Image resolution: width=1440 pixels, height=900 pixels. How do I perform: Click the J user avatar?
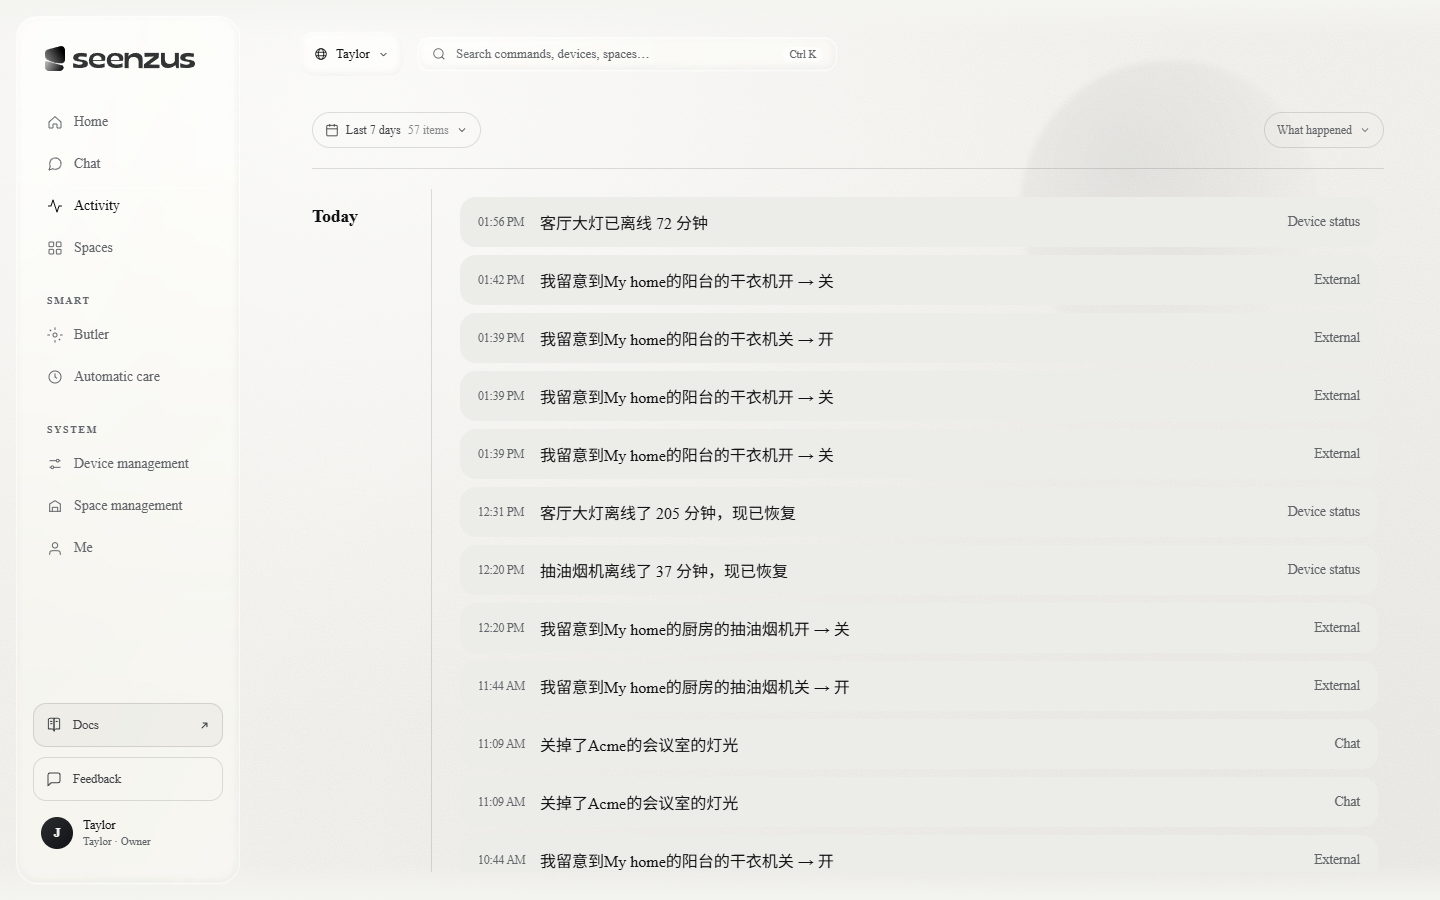pyautogui.click(x=57, y=833)
